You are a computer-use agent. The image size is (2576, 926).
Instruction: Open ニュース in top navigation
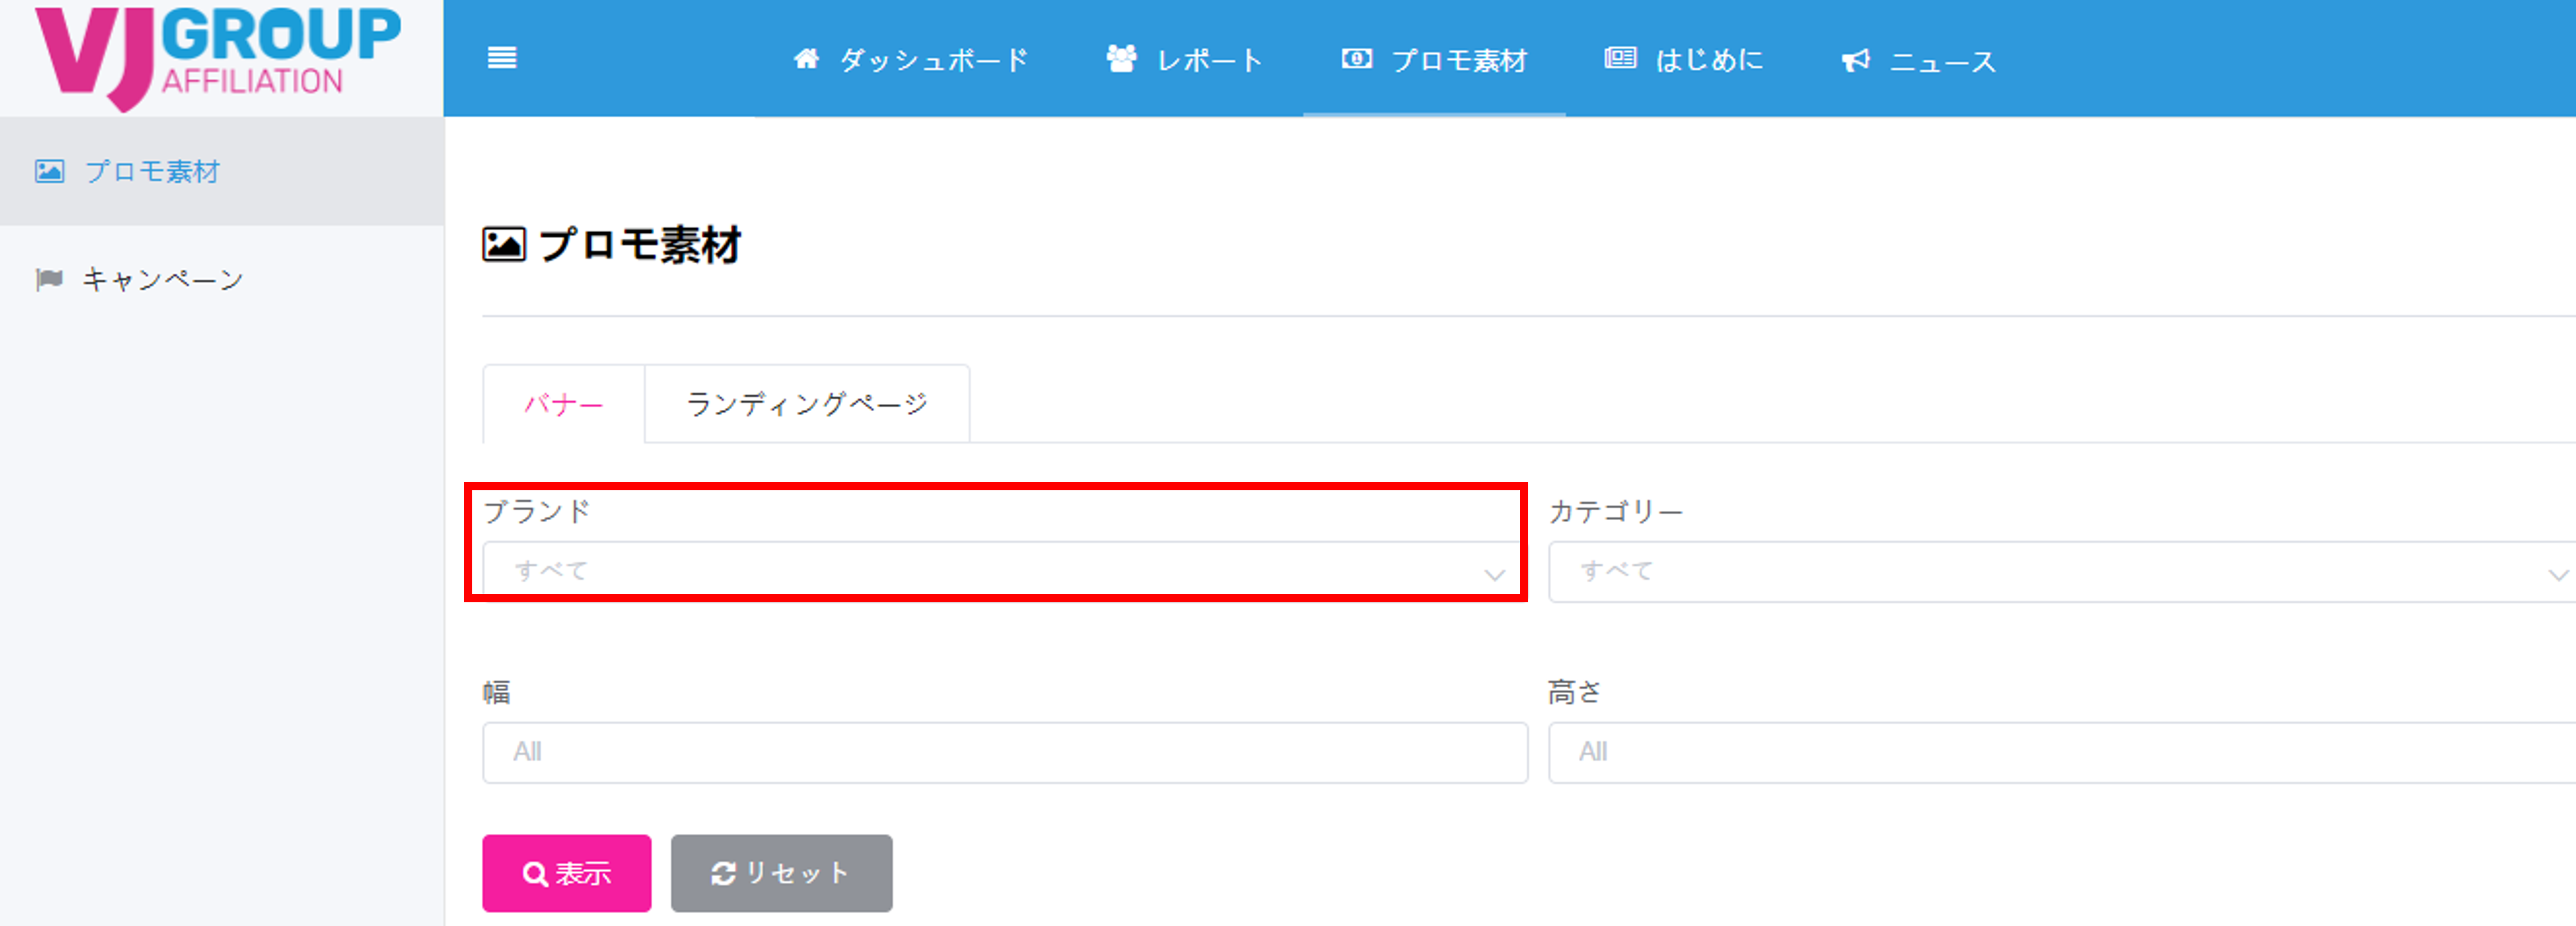pos(1942,62)
